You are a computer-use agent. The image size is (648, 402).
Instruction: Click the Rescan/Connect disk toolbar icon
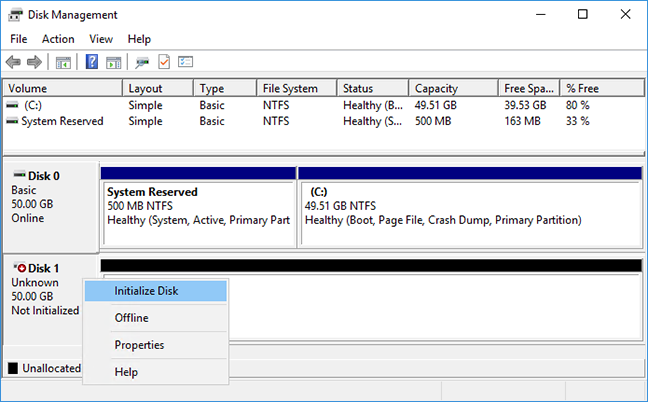(142, 63)
